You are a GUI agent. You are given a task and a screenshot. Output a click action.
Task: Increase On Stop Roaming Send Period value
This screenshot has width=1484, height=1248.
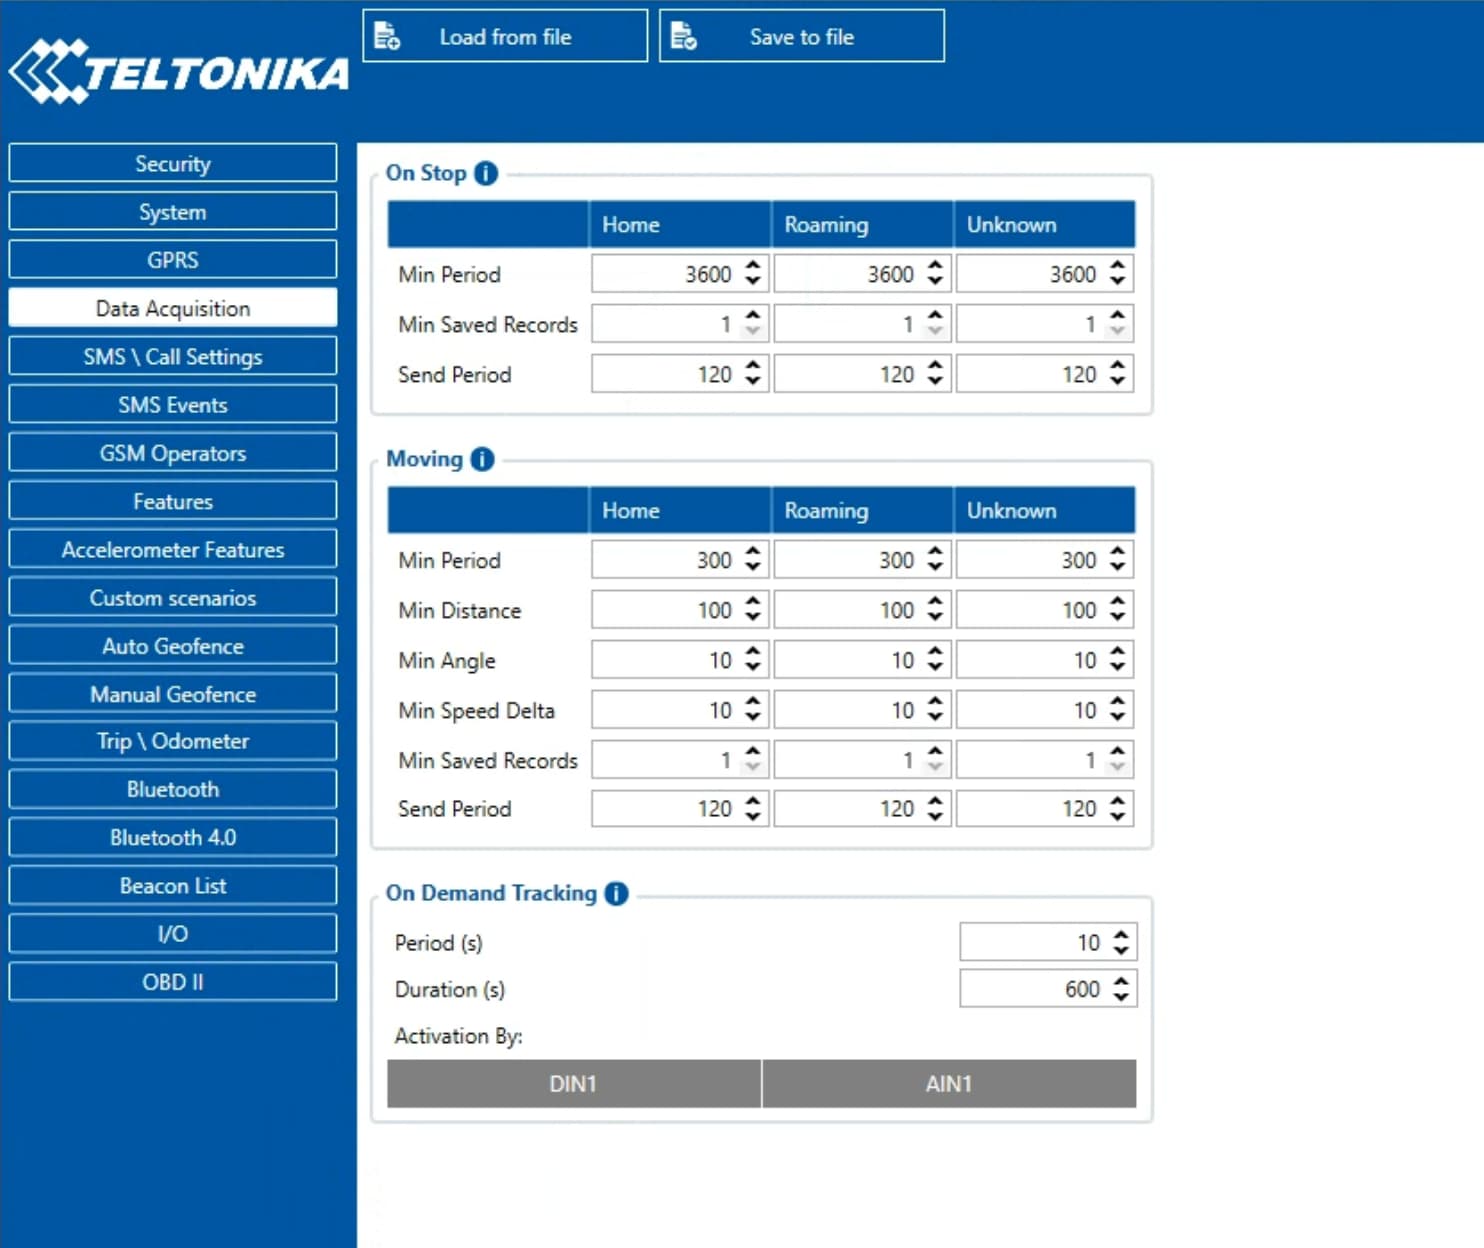click(935, 366)
